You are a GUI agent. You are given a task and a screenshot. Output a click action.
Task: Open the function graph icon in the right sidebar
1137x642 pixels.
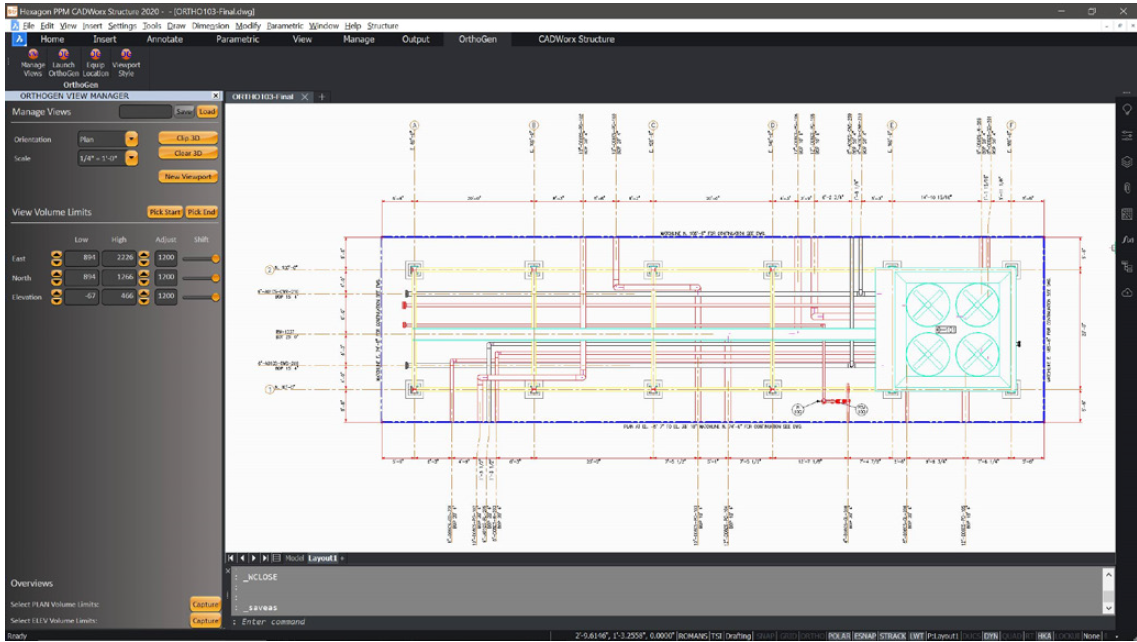click(1127, 240)
